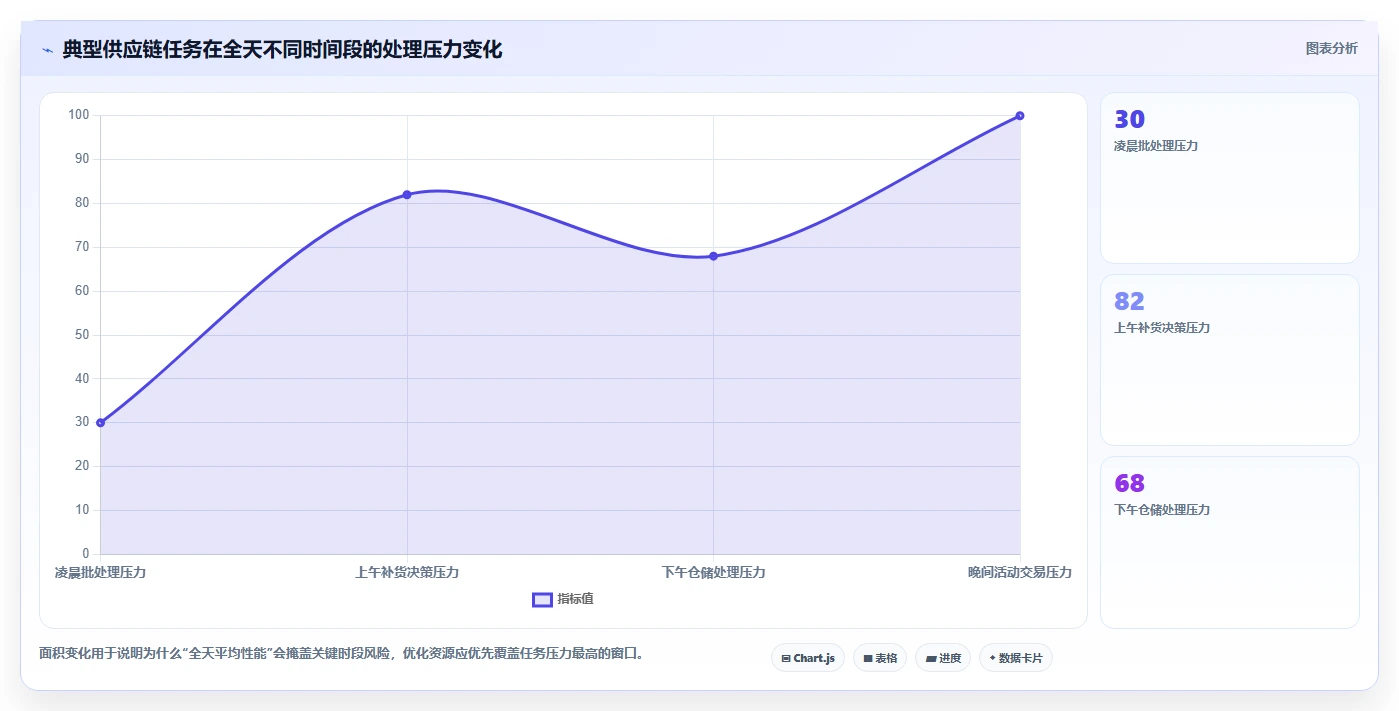Select the Chart.js tag chip

coord(808,658)
